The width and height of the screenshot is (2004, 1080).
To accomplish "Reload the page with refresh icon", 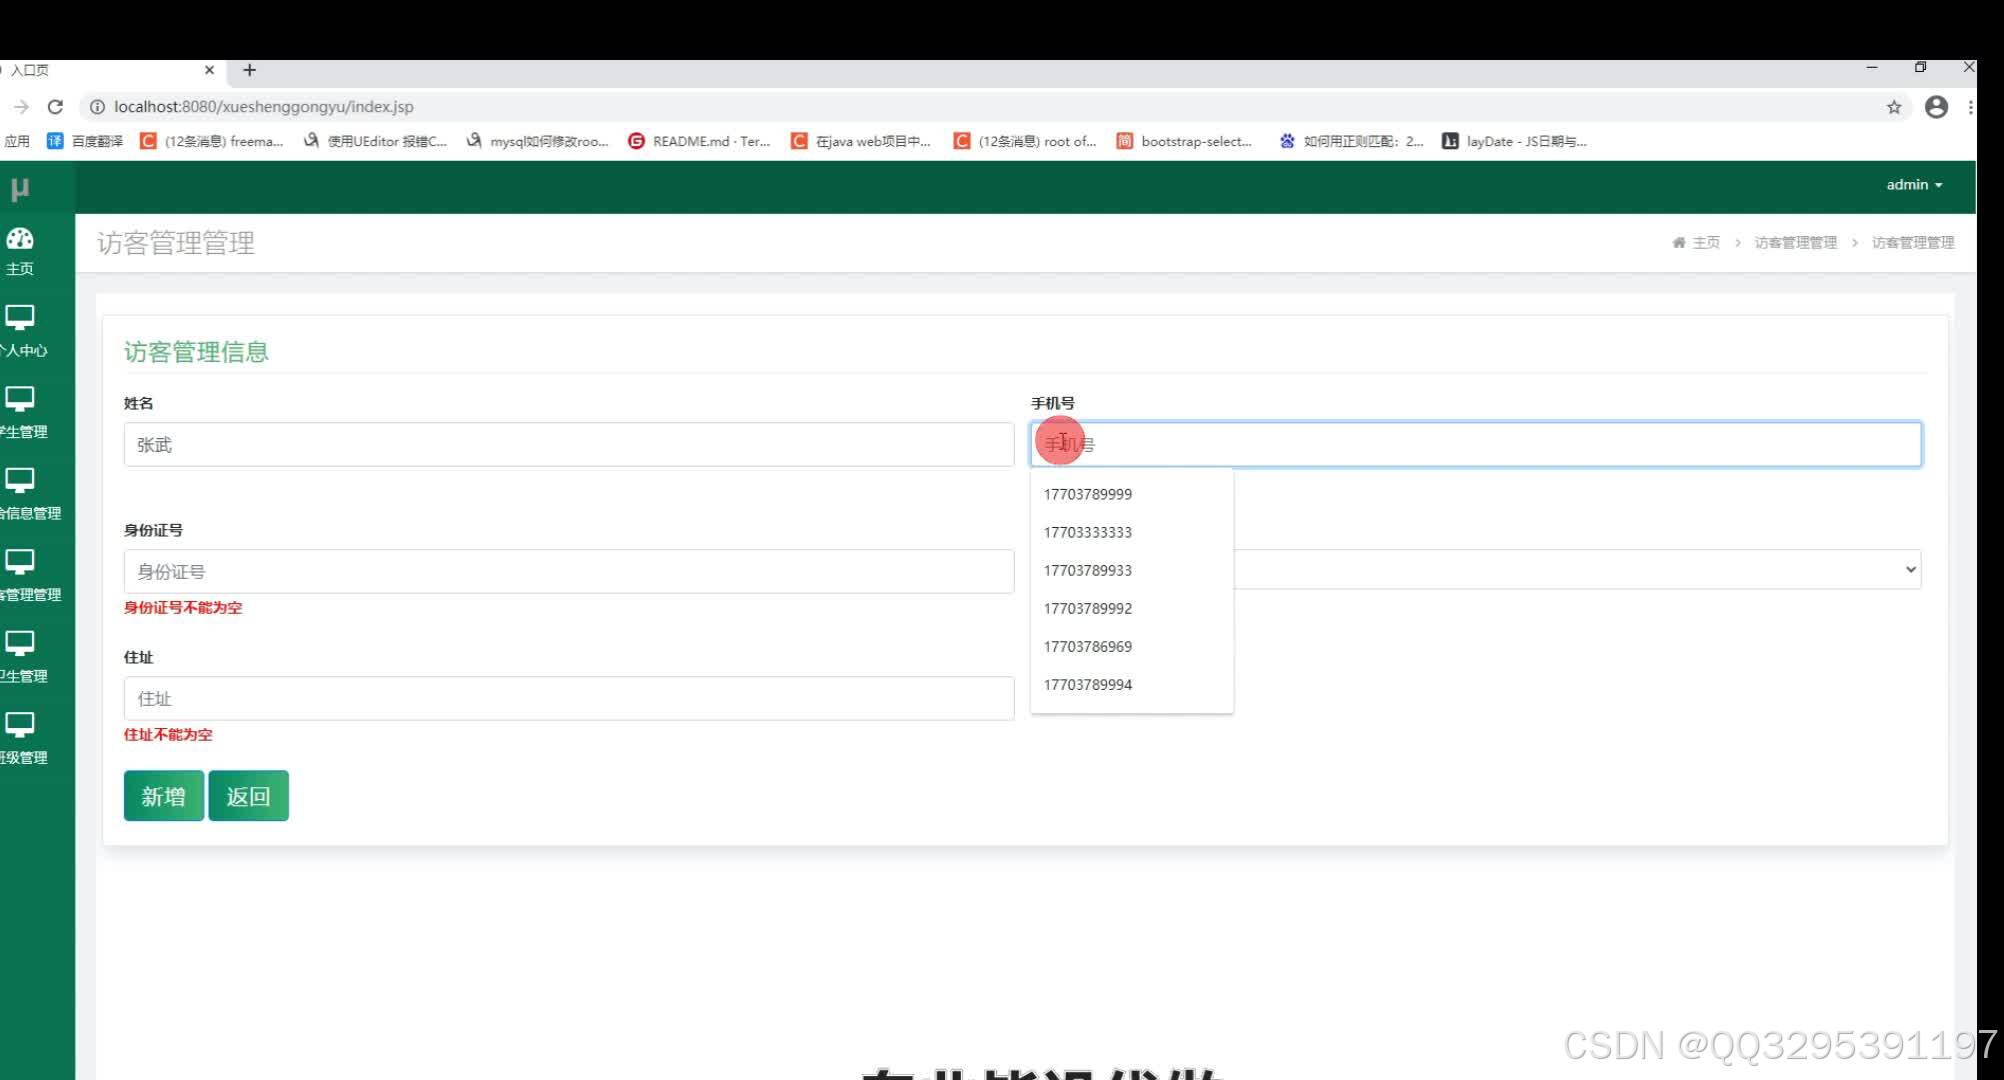I will tap(56, 107).
